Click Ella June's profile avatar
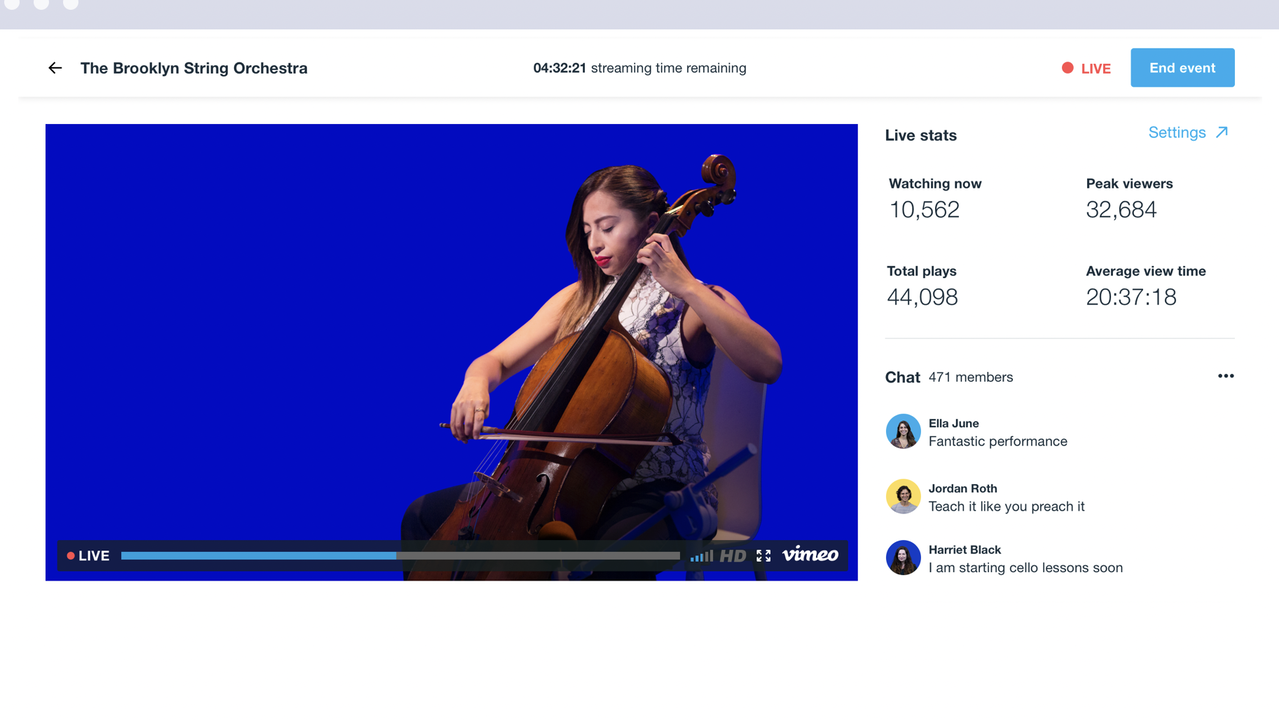This screenshot has width=1279, height=720. click(903, 431)
